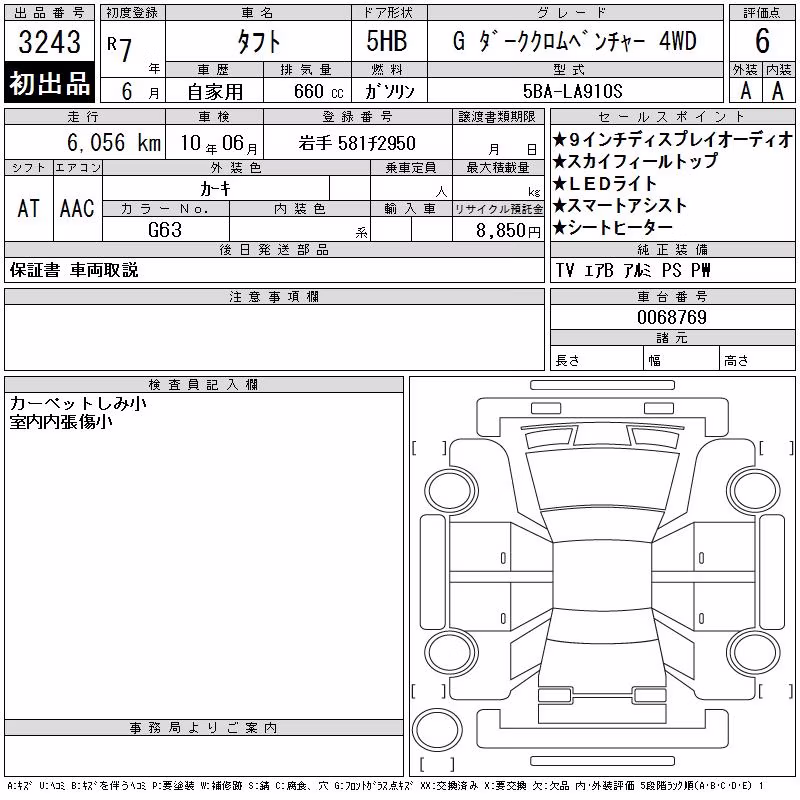Select registration number 岩手 581ち2950
This screenshot has width=800, height=800.
(357, 143)
